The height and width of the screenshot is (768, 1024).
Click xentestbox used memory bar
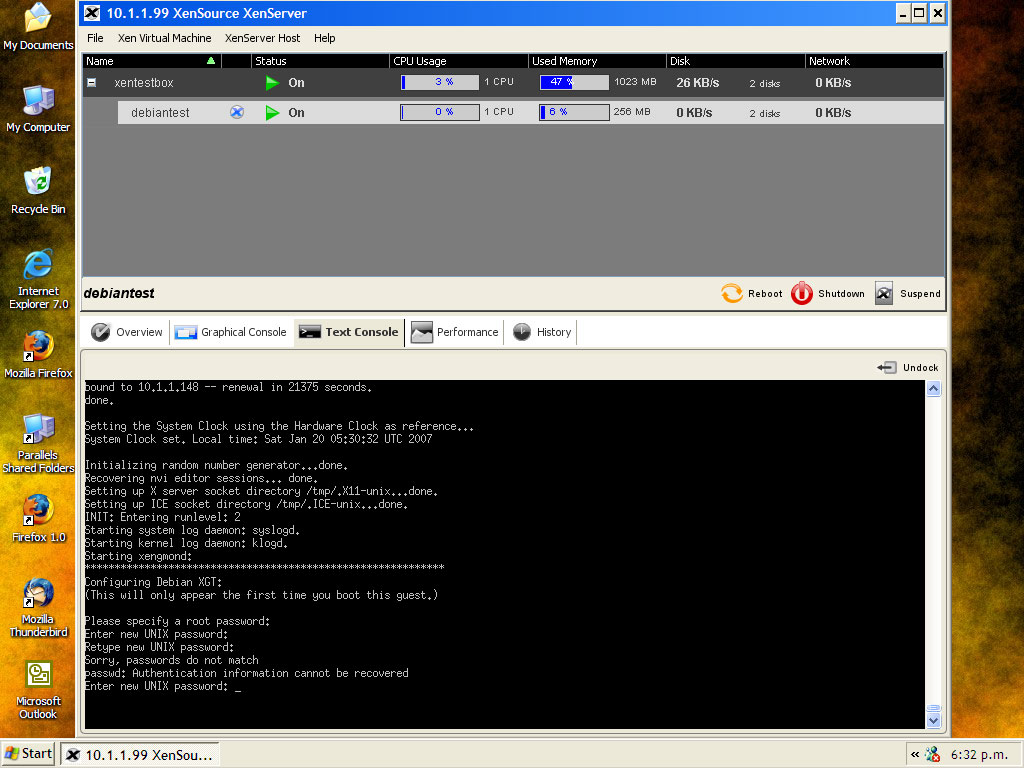pyautogui.click(x=574, y=82)
